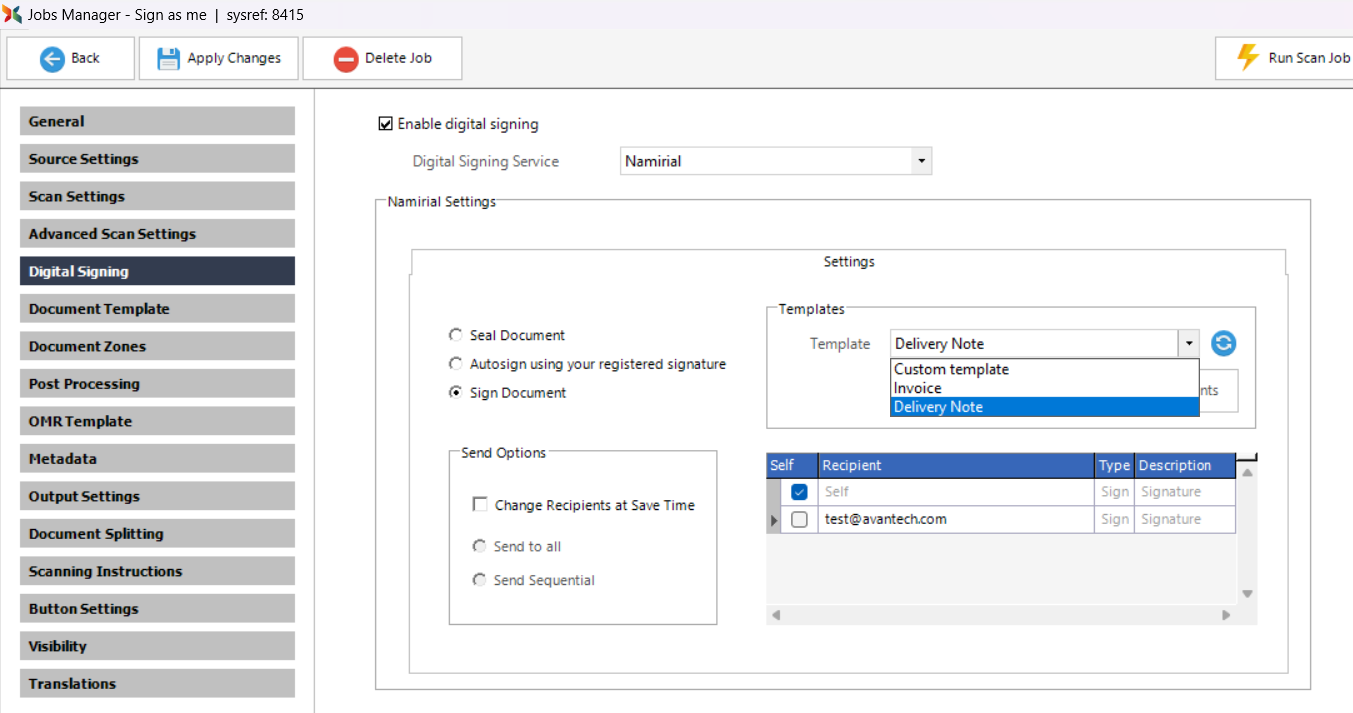
Task: Select the Seal Document option
Action: click(456, 335)
